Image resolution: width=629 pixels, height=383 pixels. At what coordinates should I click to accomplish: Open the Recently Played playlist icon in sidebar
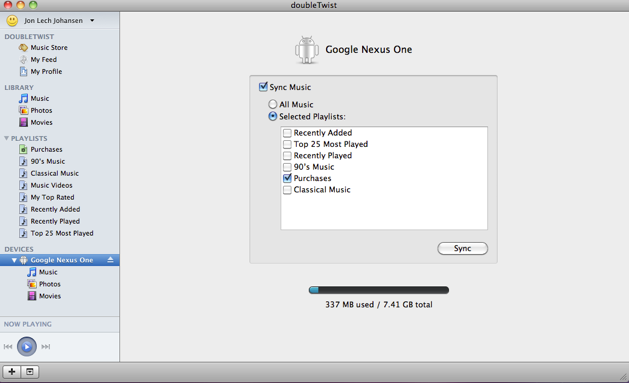(x=23, y=221)
